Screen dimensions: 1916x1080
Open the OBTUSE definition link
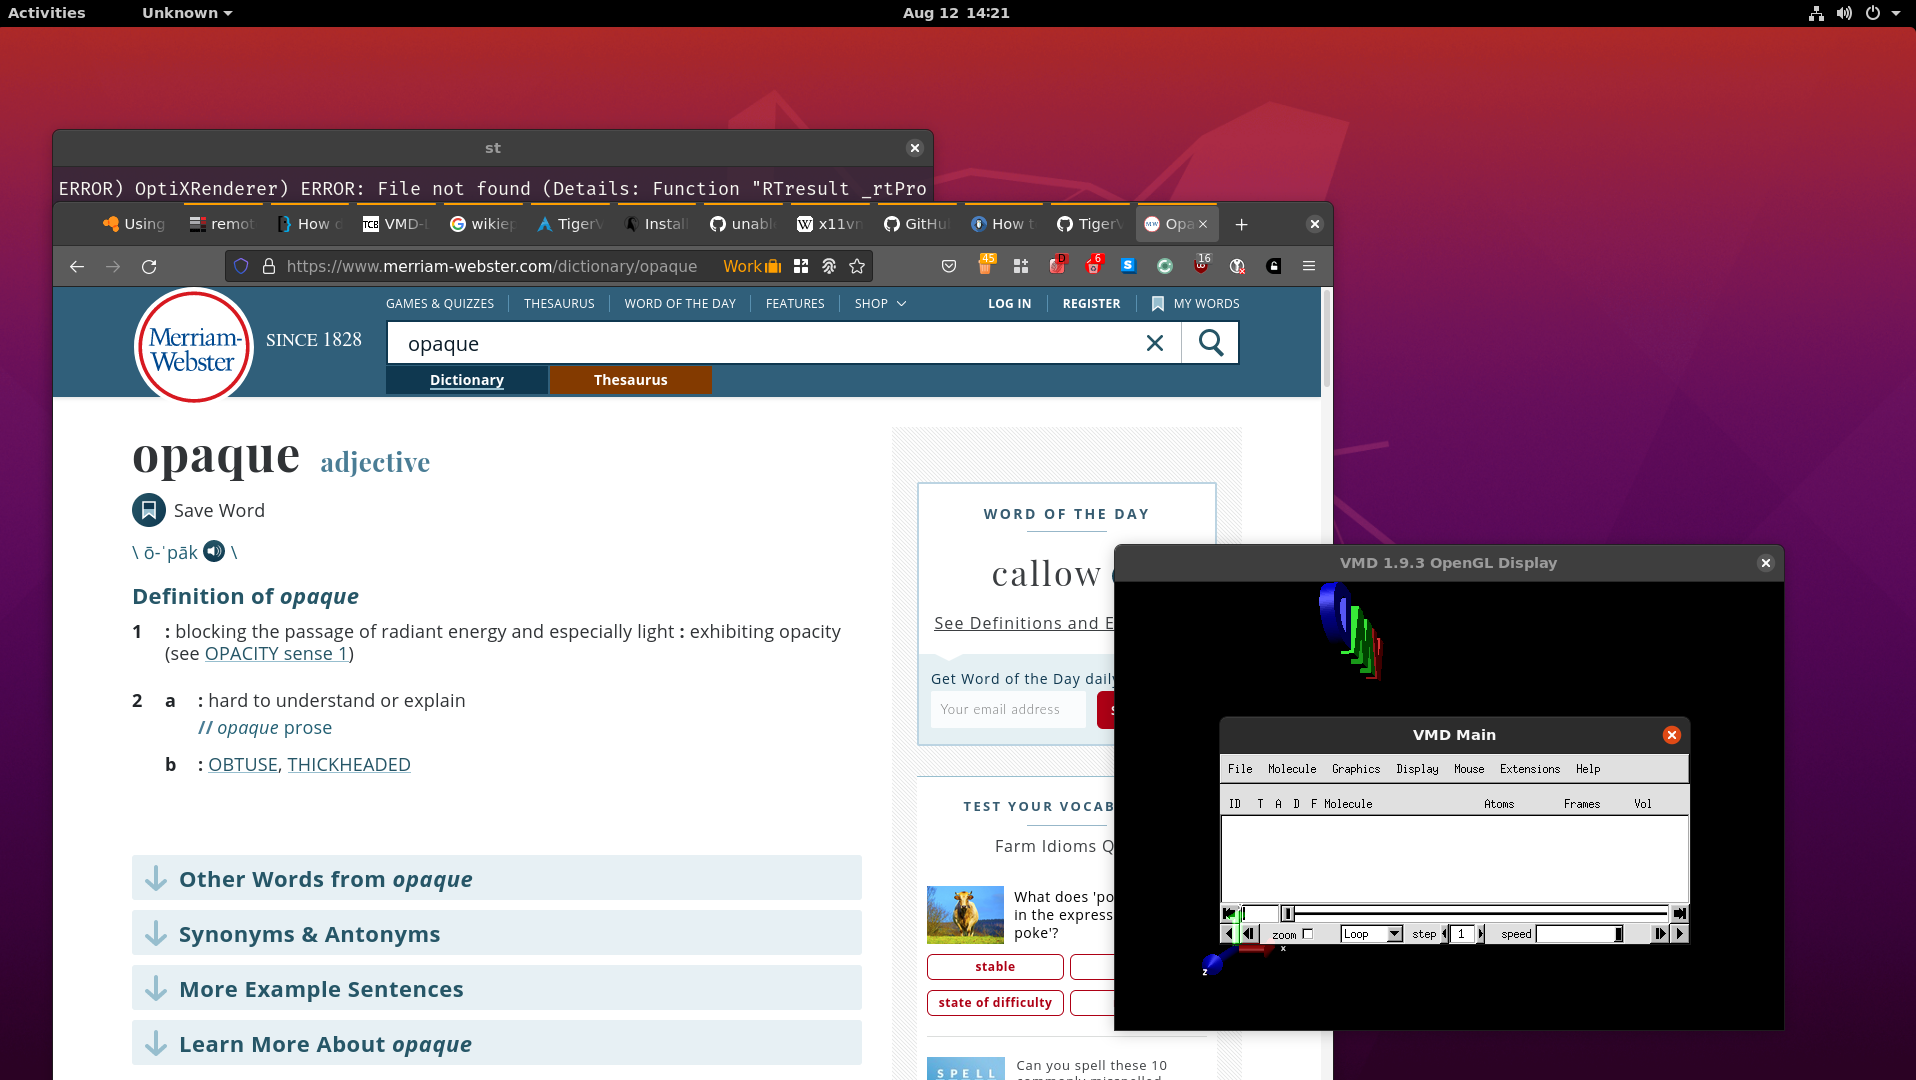coord(243,764)
